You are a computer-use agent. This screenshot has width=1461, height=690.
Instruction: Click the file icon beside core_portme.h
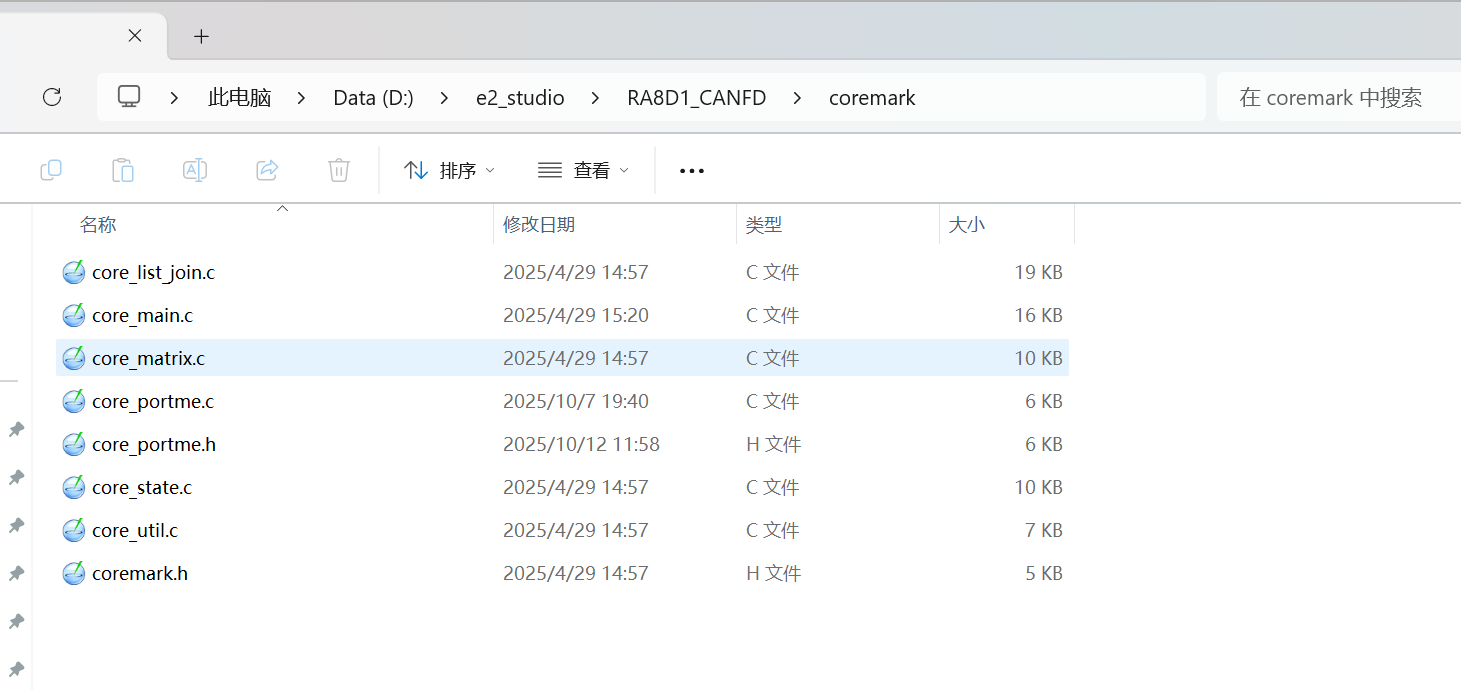click(x=74, y=444)
